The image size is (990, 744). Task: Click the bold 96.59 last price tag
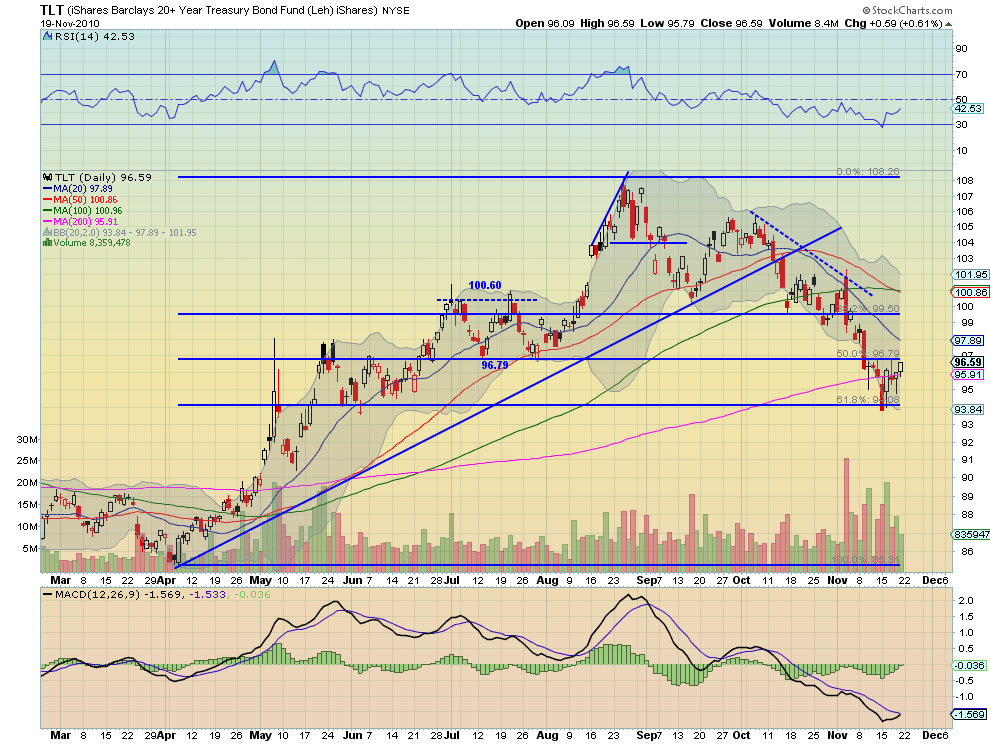968,362
